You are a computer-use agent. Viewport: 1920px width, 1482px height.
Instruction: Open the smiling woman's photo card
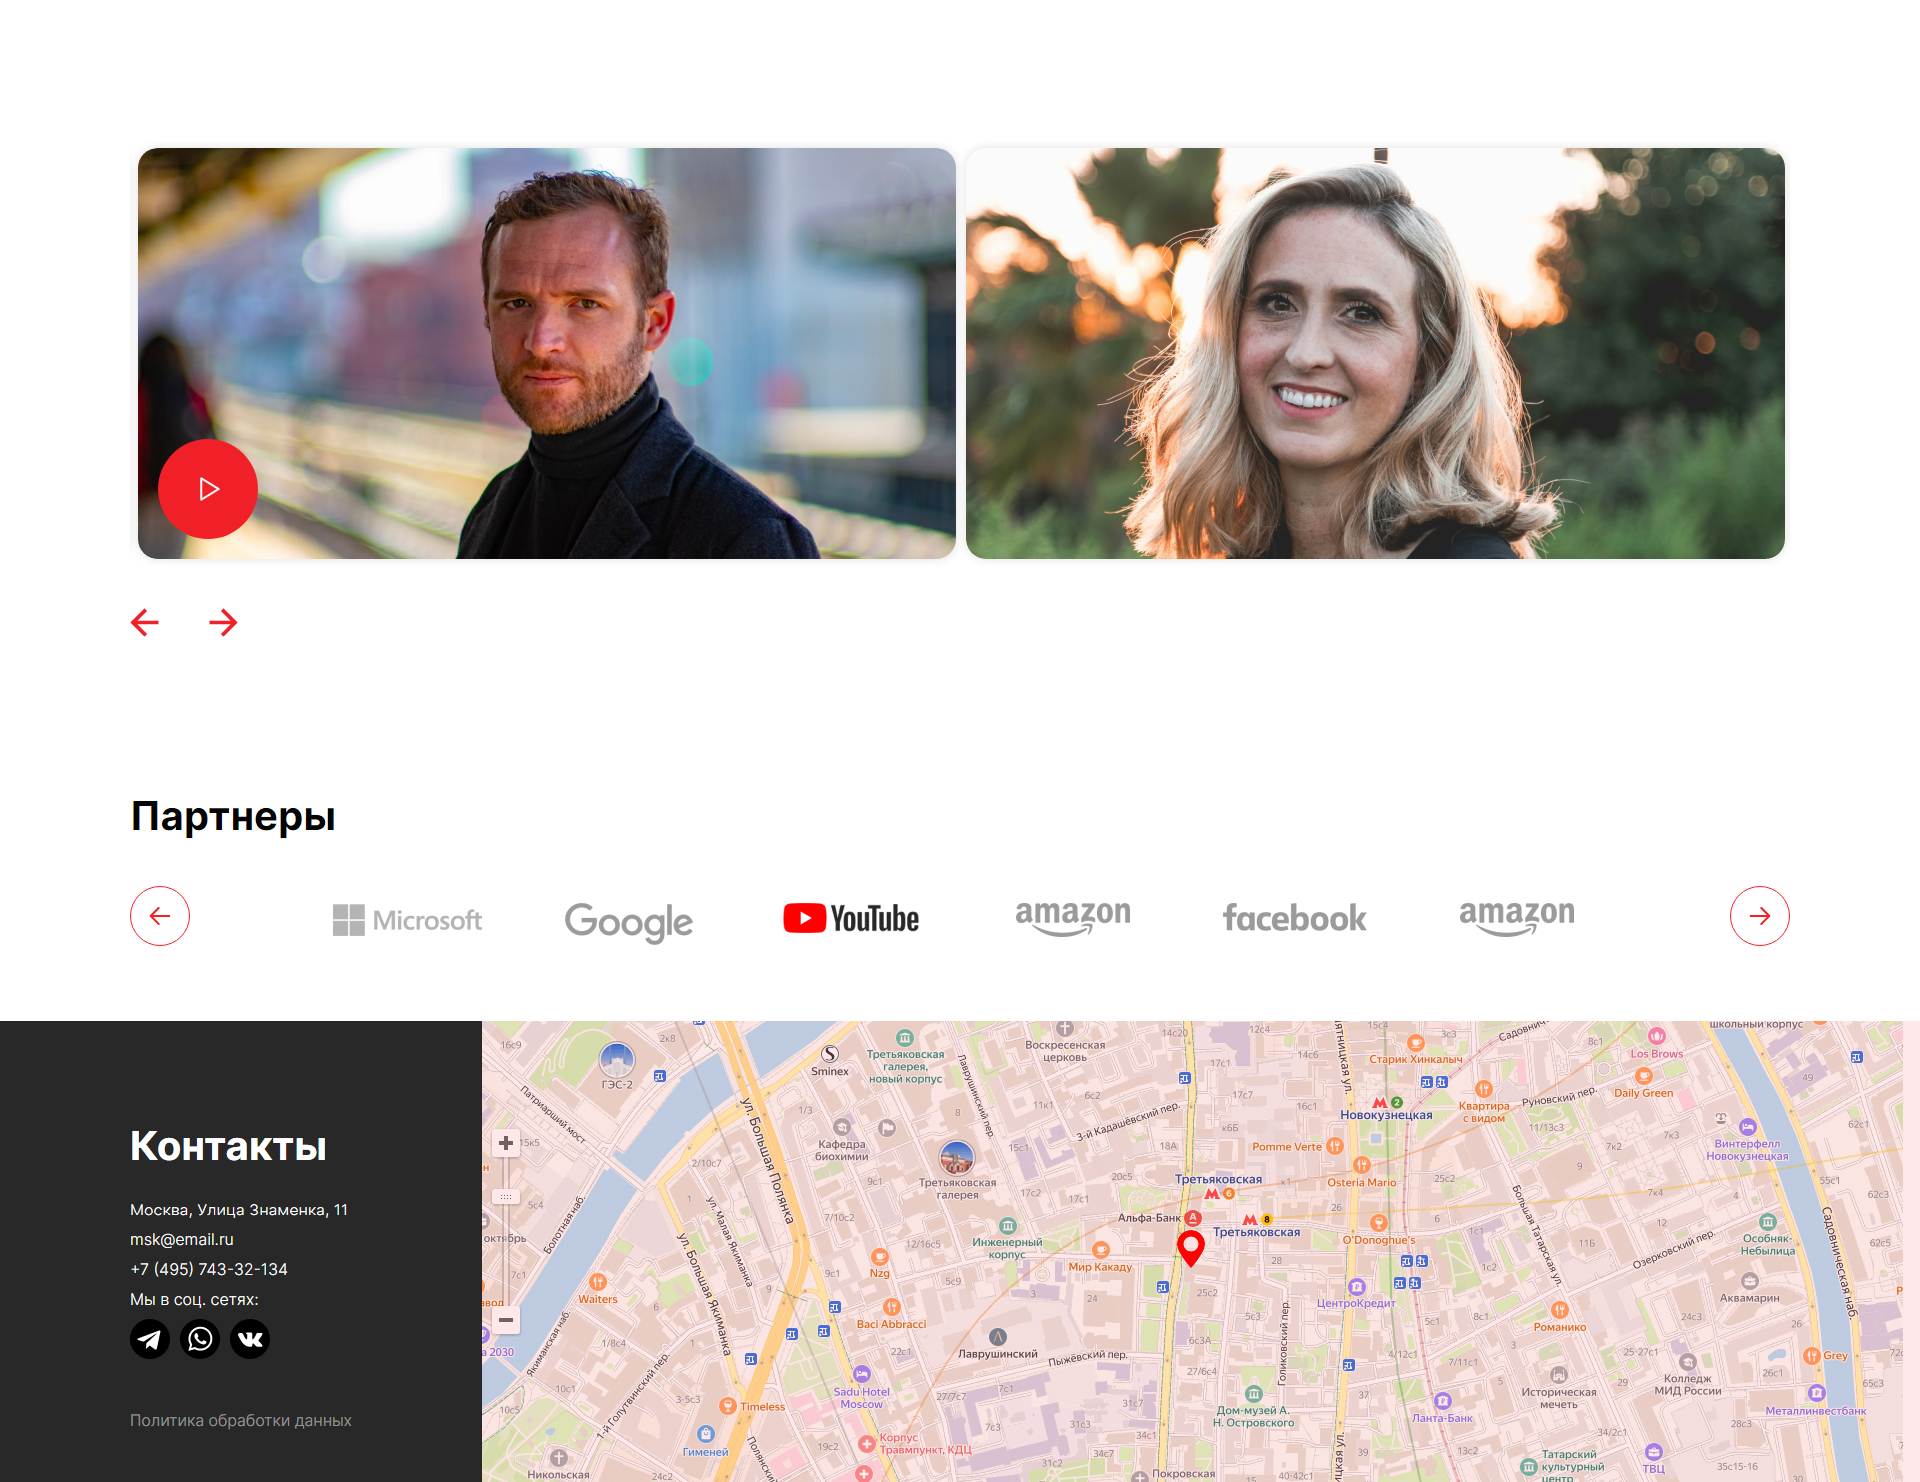pyautogui.click(x=1375, y=353)
